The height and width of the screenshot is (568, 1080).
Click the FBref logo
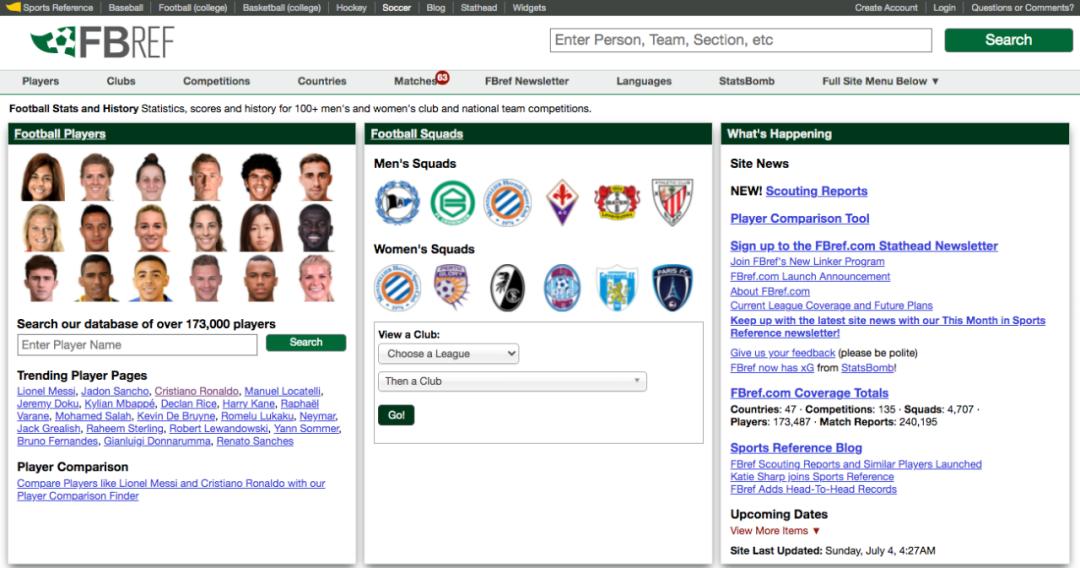pos(102,41)
